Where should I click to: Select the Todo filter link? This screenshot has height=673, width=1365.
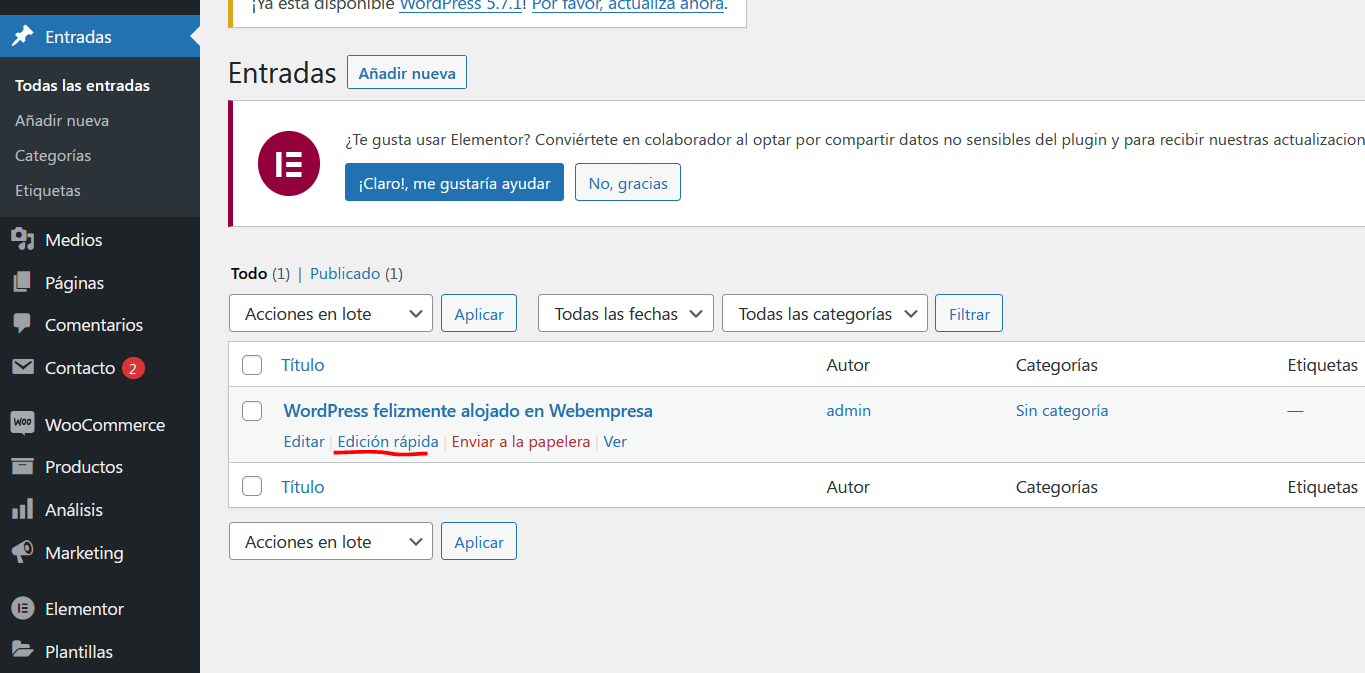pyautogui.click(x=249, y=273)
